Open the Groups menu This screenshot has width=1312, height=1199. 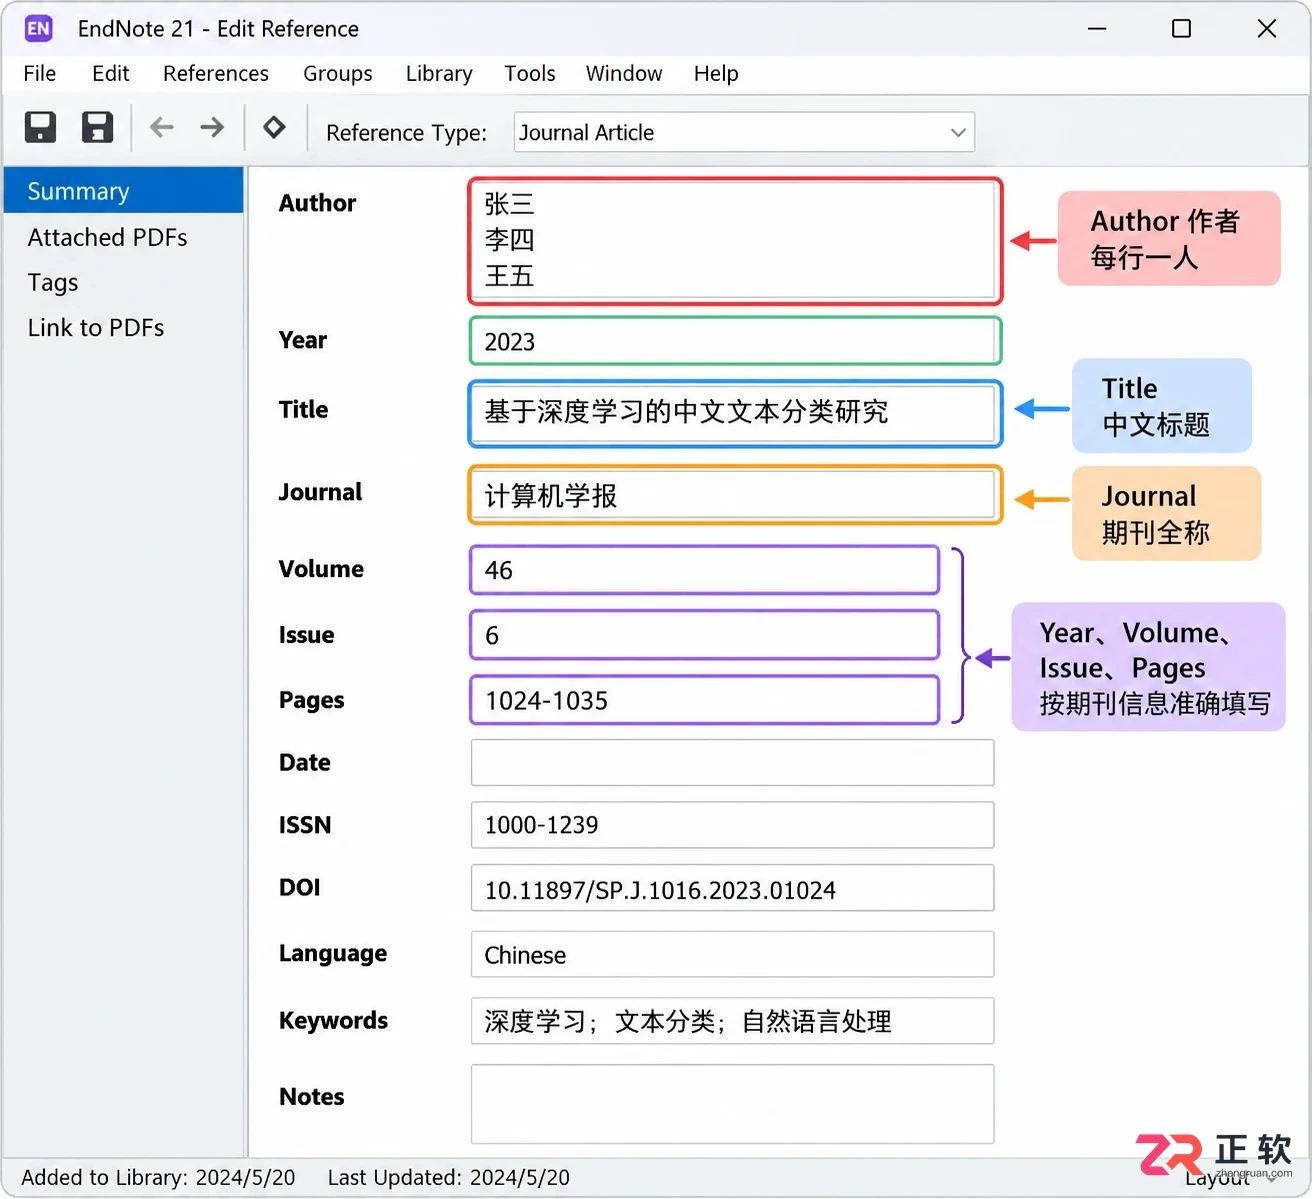[x=338, y=73]
